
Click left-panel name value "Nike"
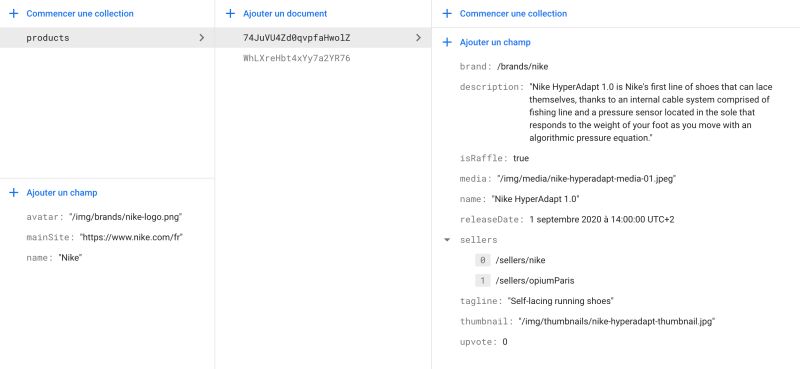click(70, 258)
